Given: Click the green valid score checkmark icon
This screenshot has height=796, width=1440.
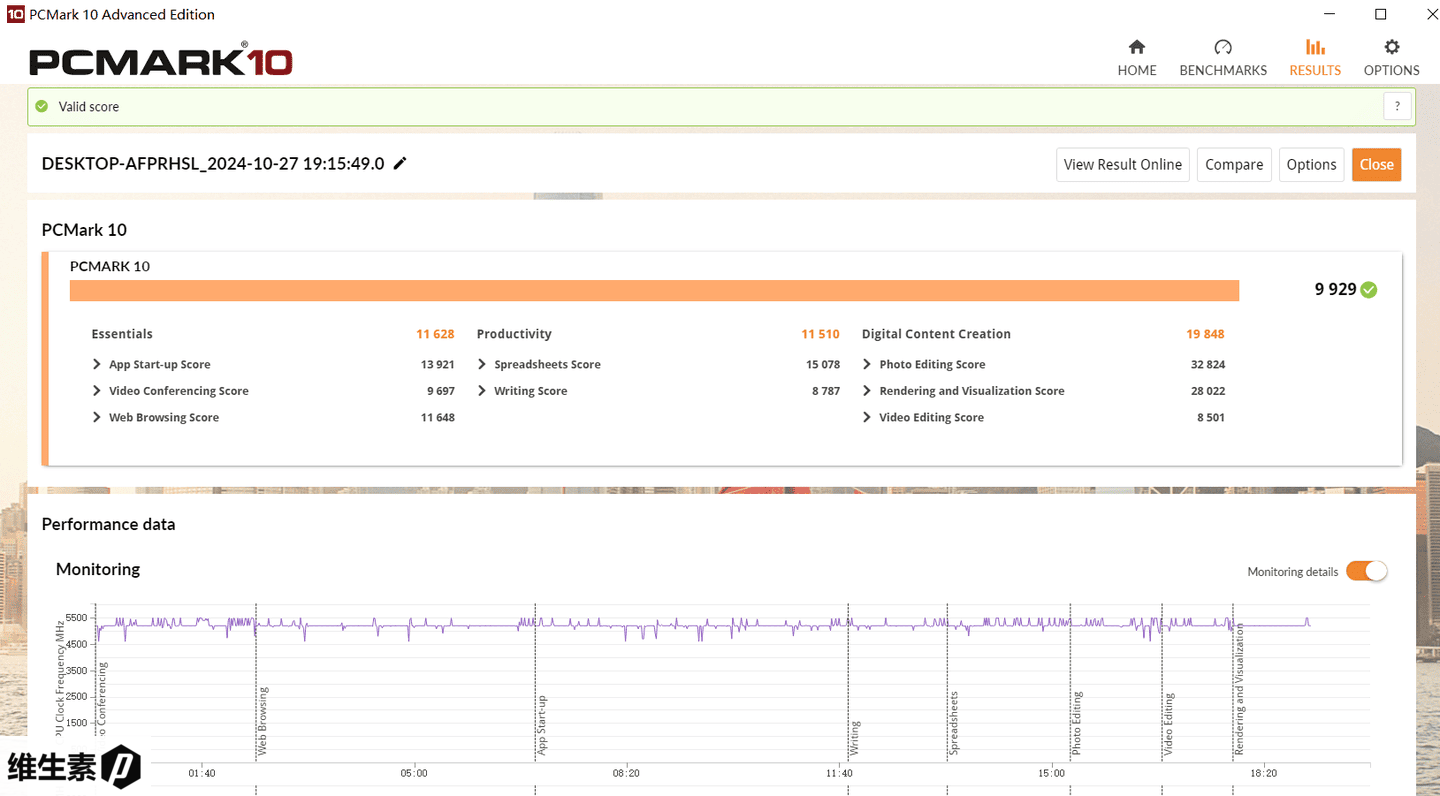Looking at the screenshot, I should [42, 106].
